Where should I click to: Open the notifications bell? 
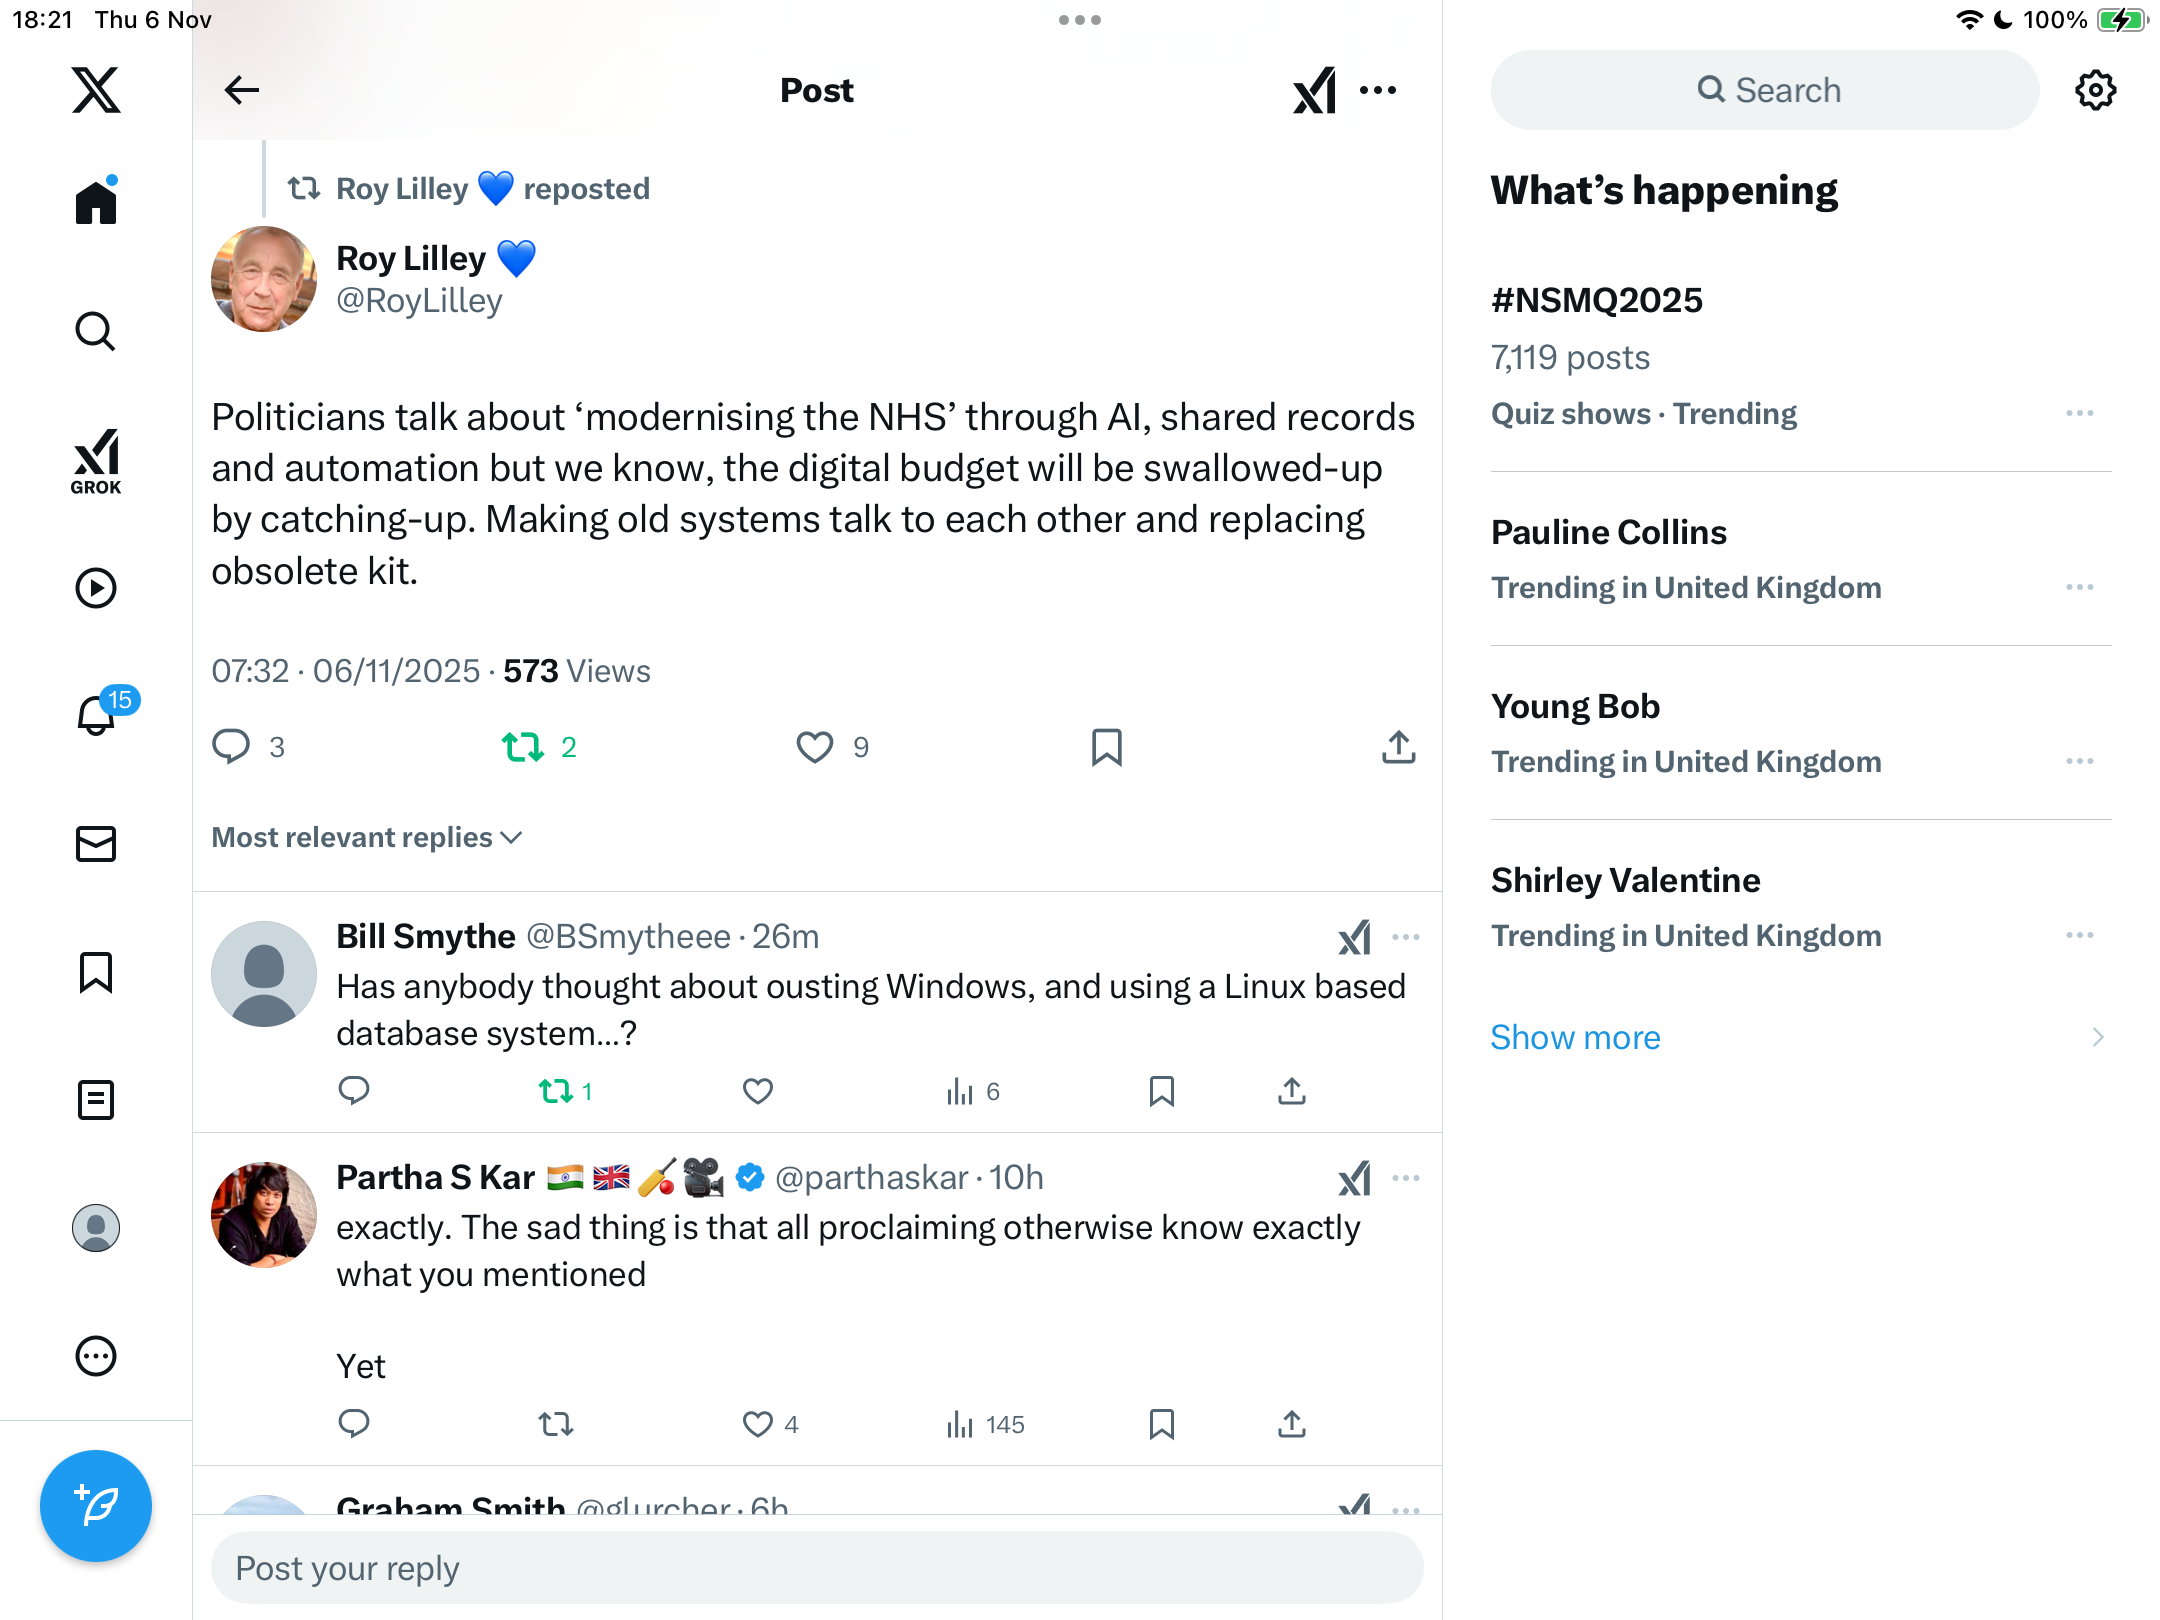96,715
